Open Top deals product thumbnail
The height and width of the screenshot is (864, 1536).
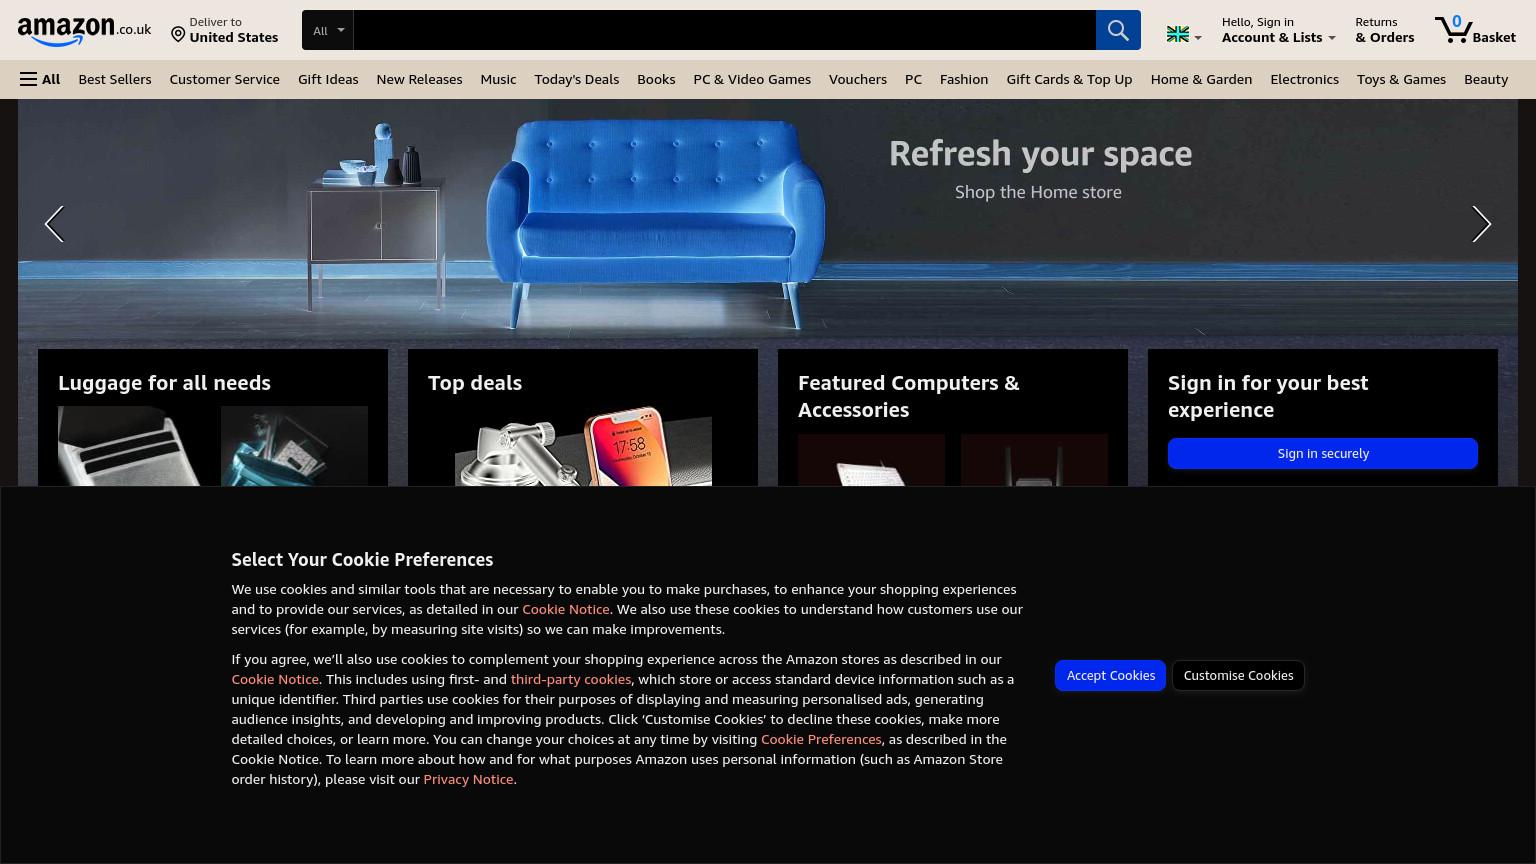[x=583, y=446]
